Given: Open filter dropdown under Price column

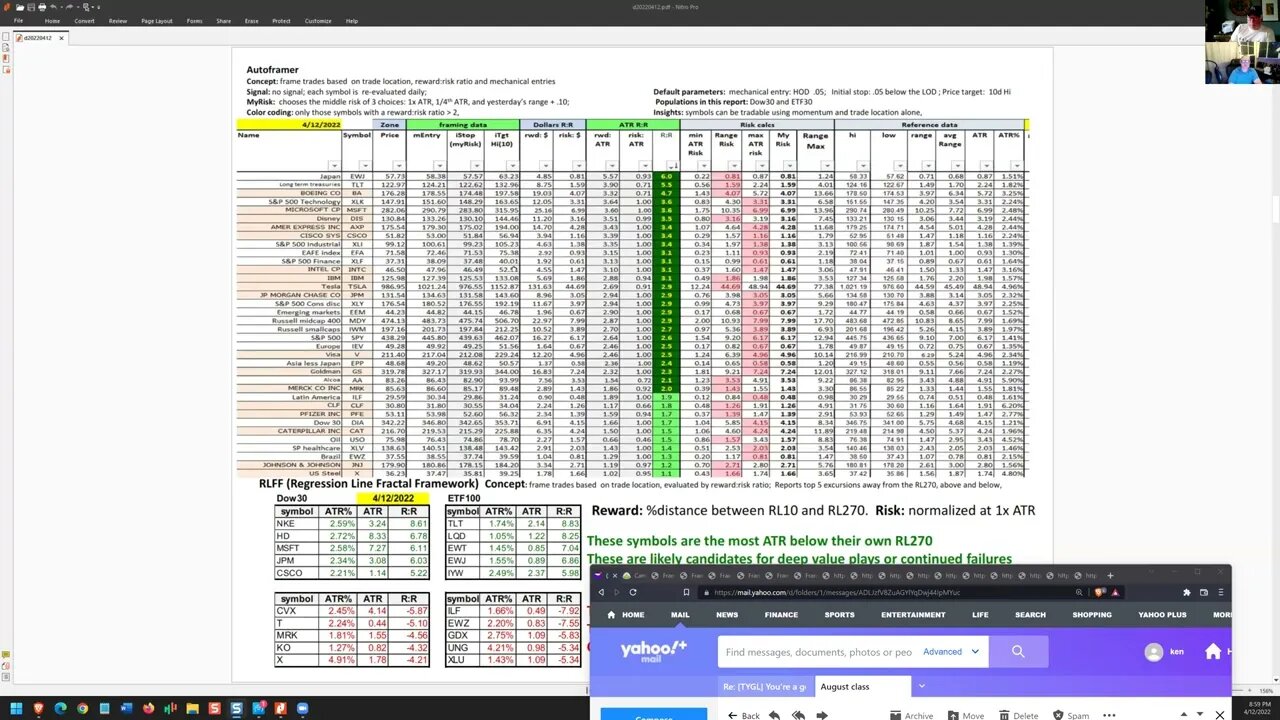Looking at the screenshot, I should pyautogui.click(x=399, y=165).
